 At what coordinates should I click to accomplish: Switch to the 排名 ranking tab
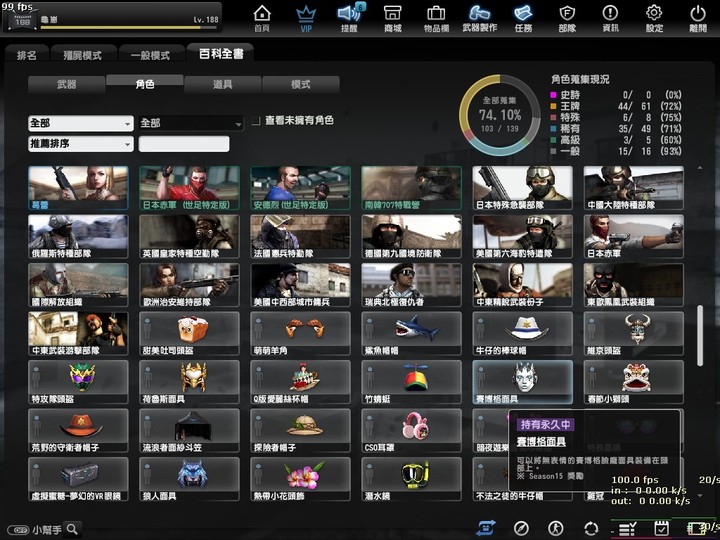(27, 55)
